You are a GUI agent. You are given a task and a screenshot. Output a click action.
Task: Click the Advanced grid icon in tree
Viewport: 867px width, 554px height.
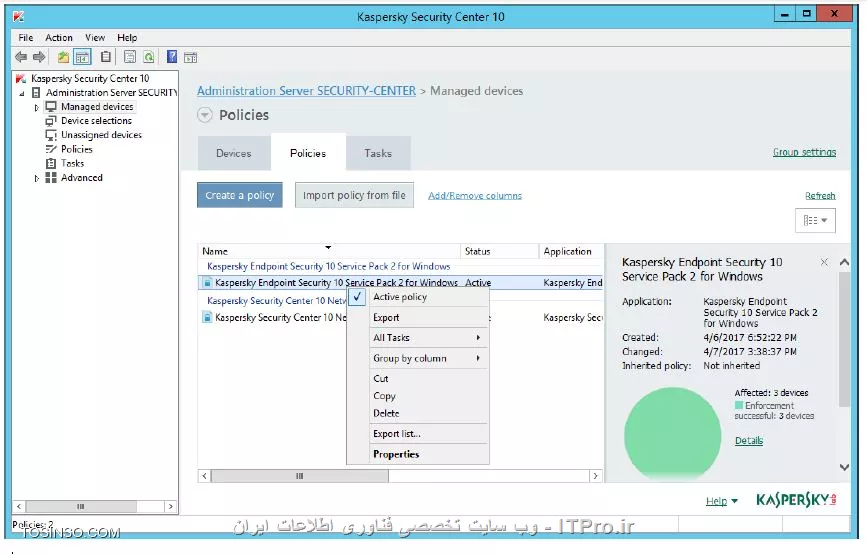[51, 177]
